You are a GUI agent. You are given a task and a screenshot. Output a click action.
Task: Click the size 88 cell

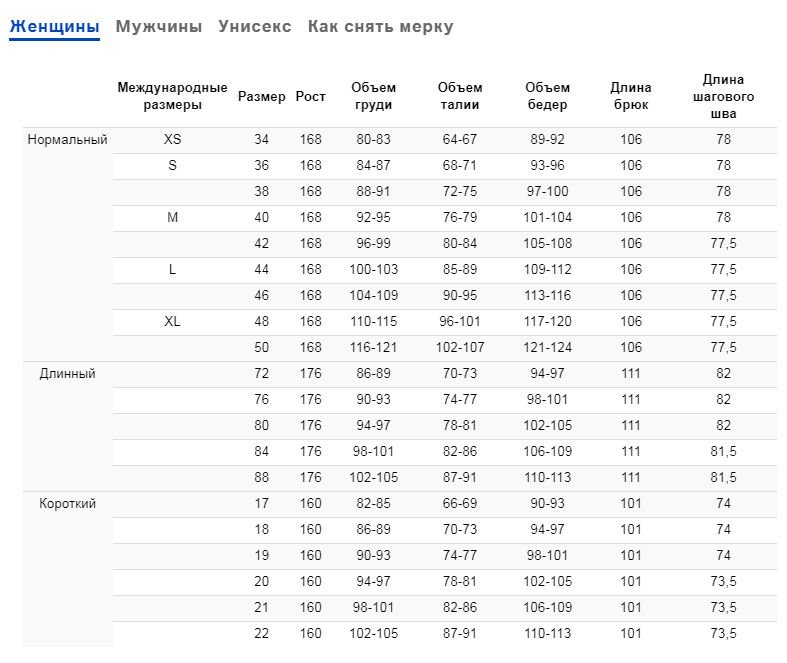pyautogui.click(x=262, y=478)
